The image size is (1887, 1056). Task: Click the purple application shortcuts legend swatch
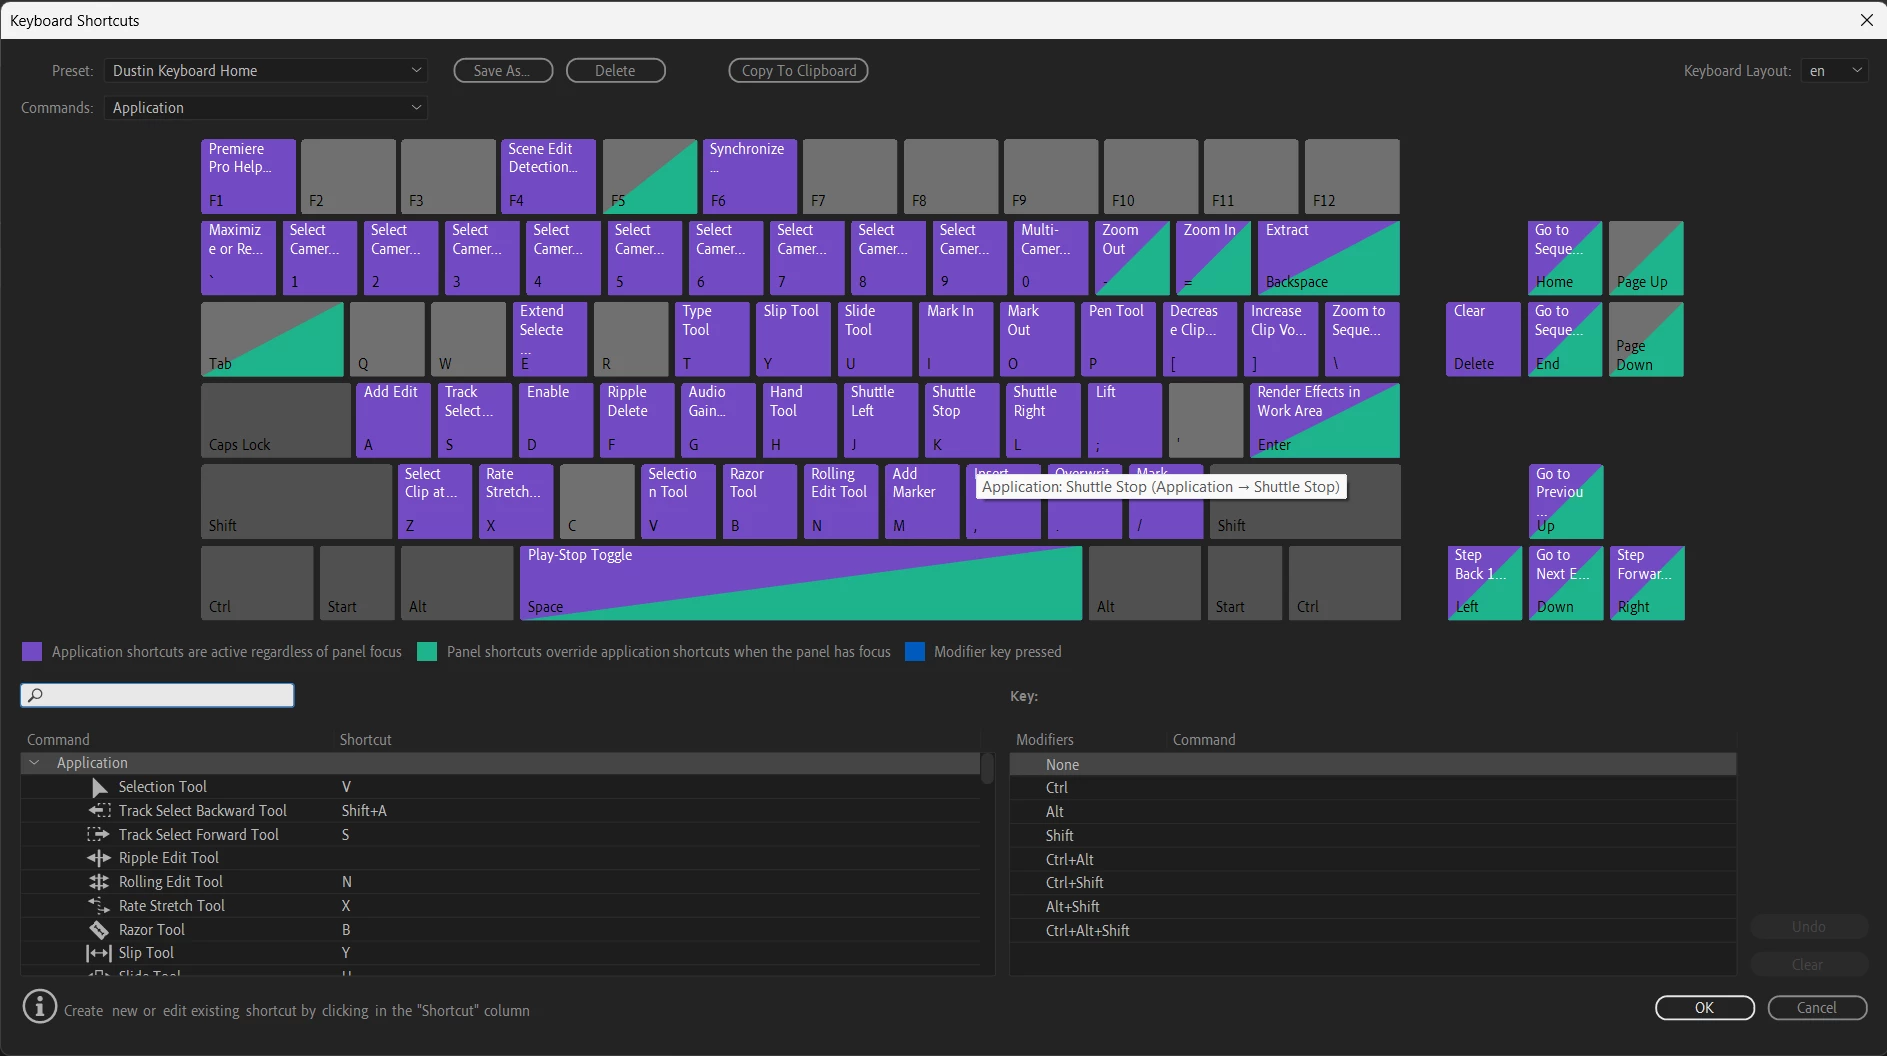(32, 652)
